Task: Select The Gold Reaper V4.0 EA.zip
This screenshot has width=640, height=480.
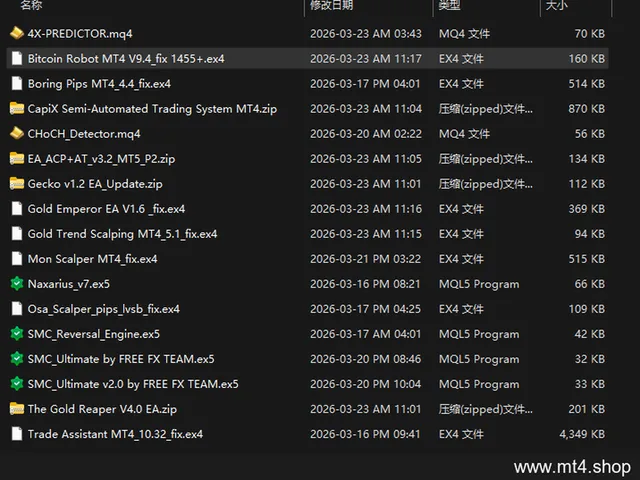Action: [x=102, y=409]
